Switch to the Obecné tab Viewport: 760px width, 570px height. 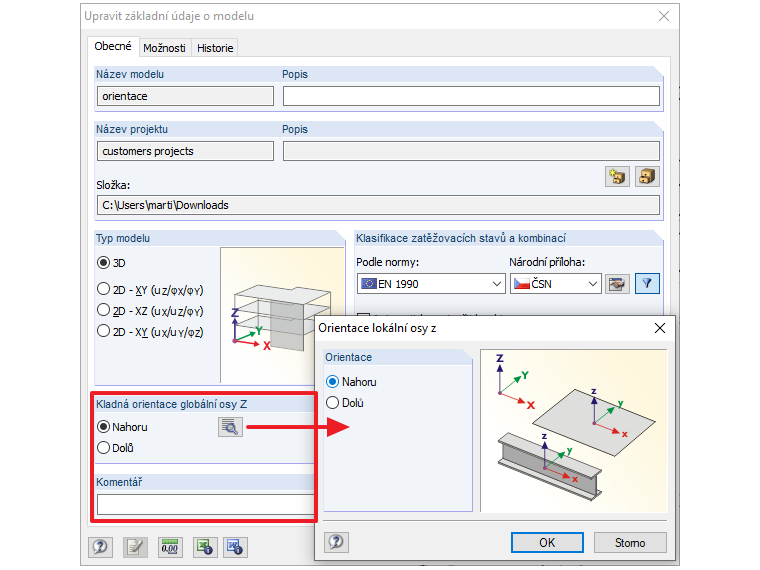tap(113, 47)
